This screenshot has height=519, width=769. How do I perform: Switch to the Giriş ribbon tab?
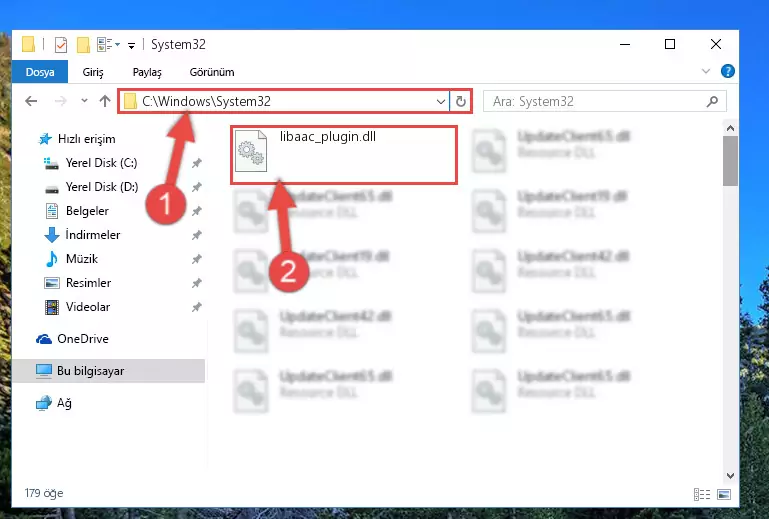coord(93,72)
